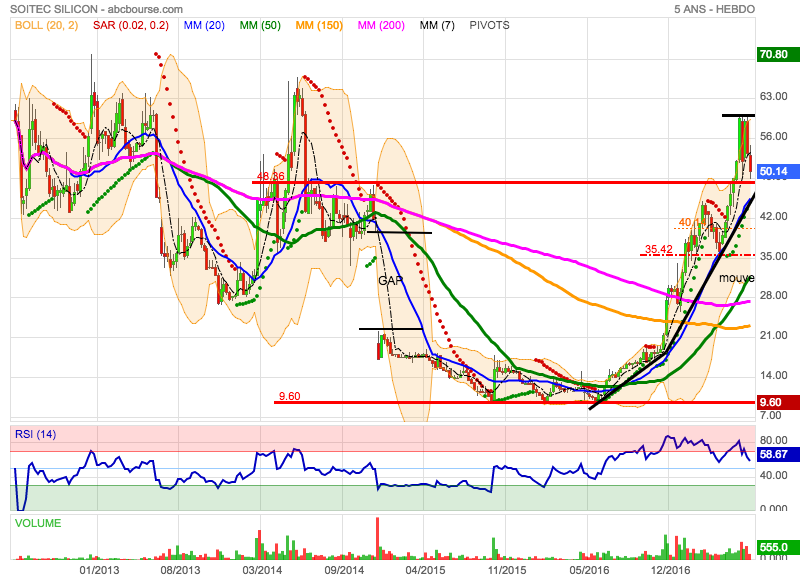
Task: Click the red 50.14 current price tag
Action: click(775, 171)
